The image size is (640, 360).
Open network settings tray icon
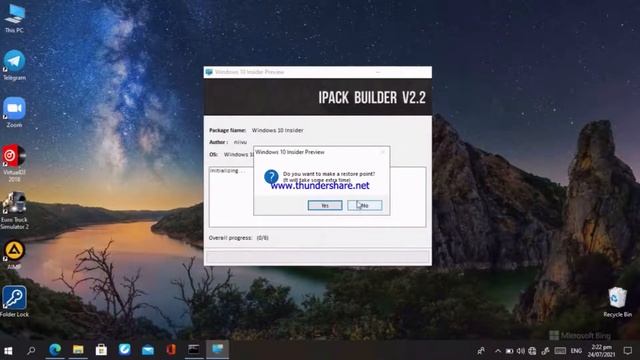coord(532,351)
